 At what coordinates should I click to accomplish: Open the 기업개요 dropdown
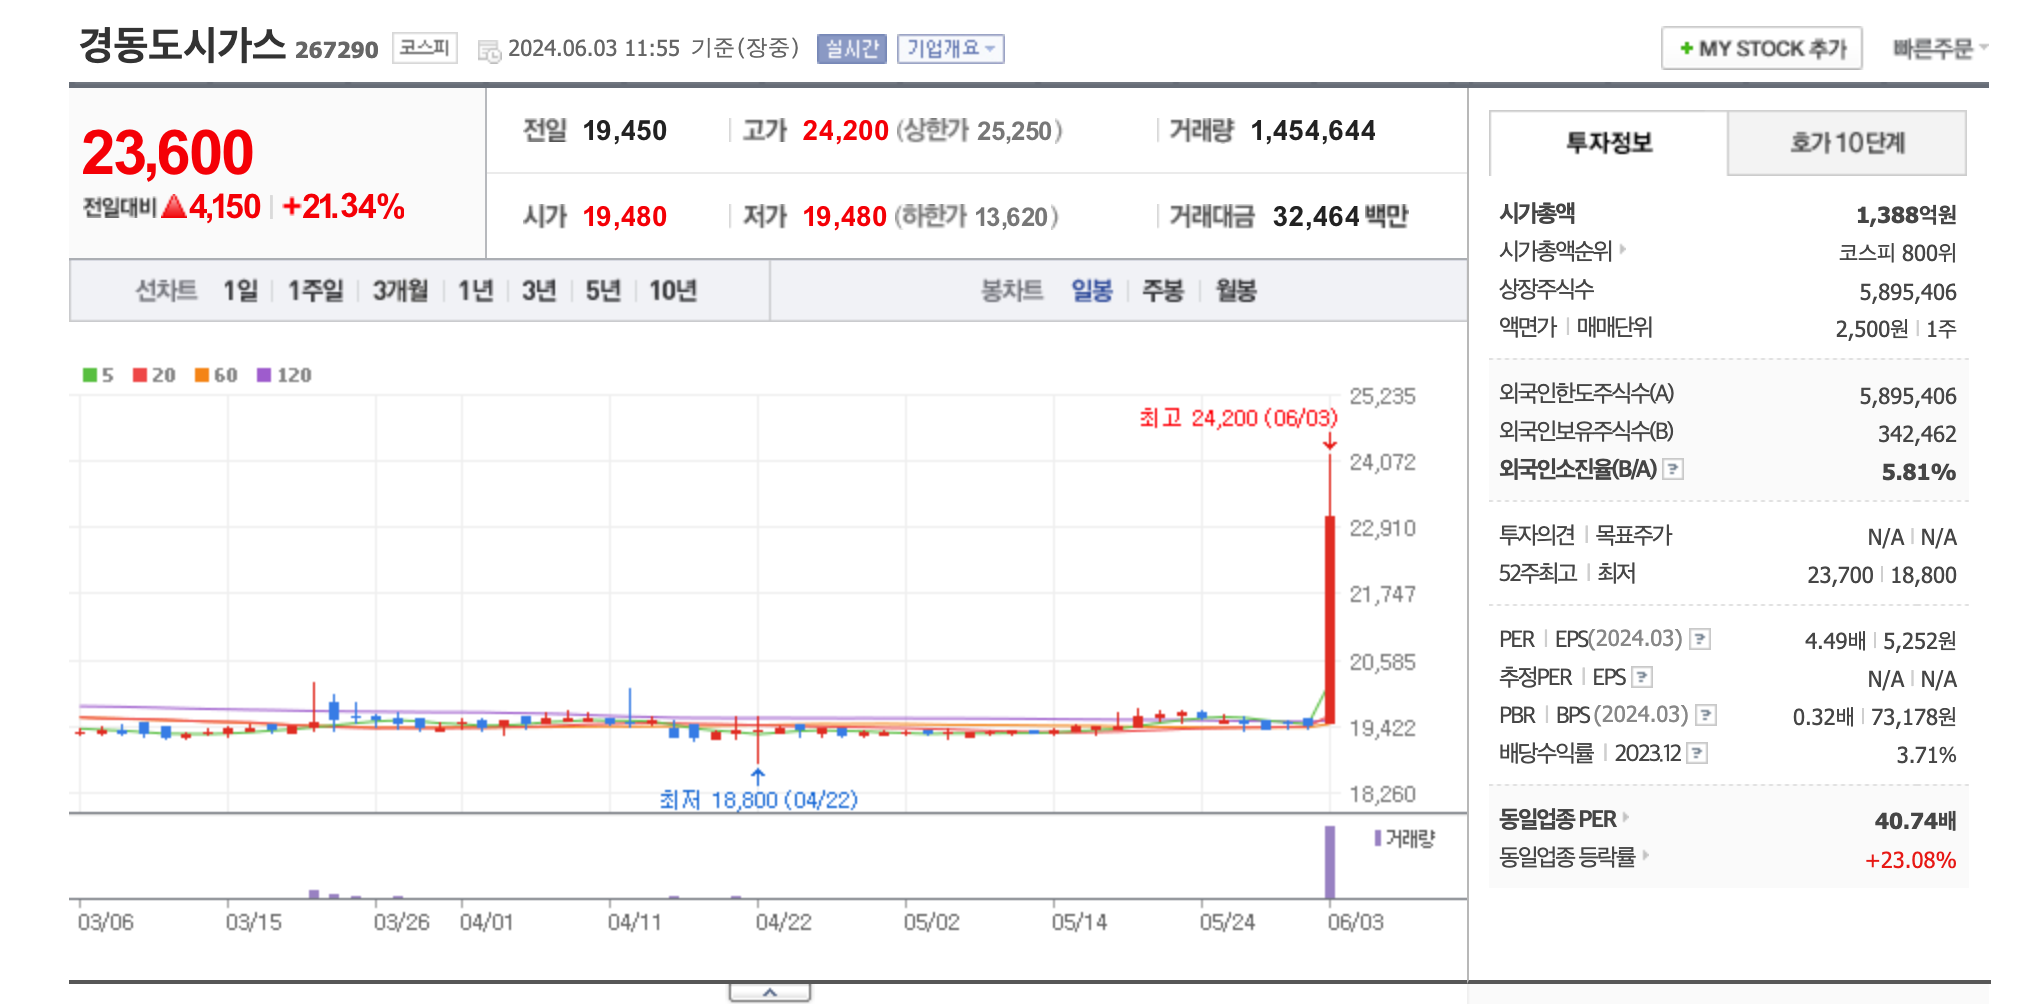(x=952, y=48)
